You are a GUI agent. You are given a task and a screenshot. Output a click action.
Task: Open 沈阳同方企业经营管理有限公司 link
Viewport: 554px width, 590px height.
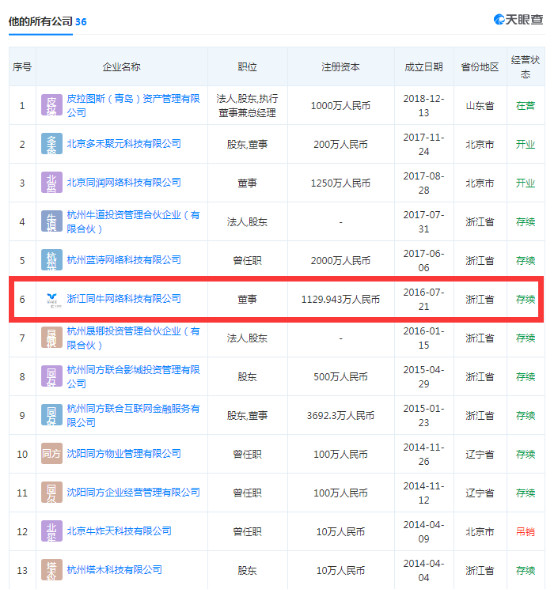click(x=133, y=492)
